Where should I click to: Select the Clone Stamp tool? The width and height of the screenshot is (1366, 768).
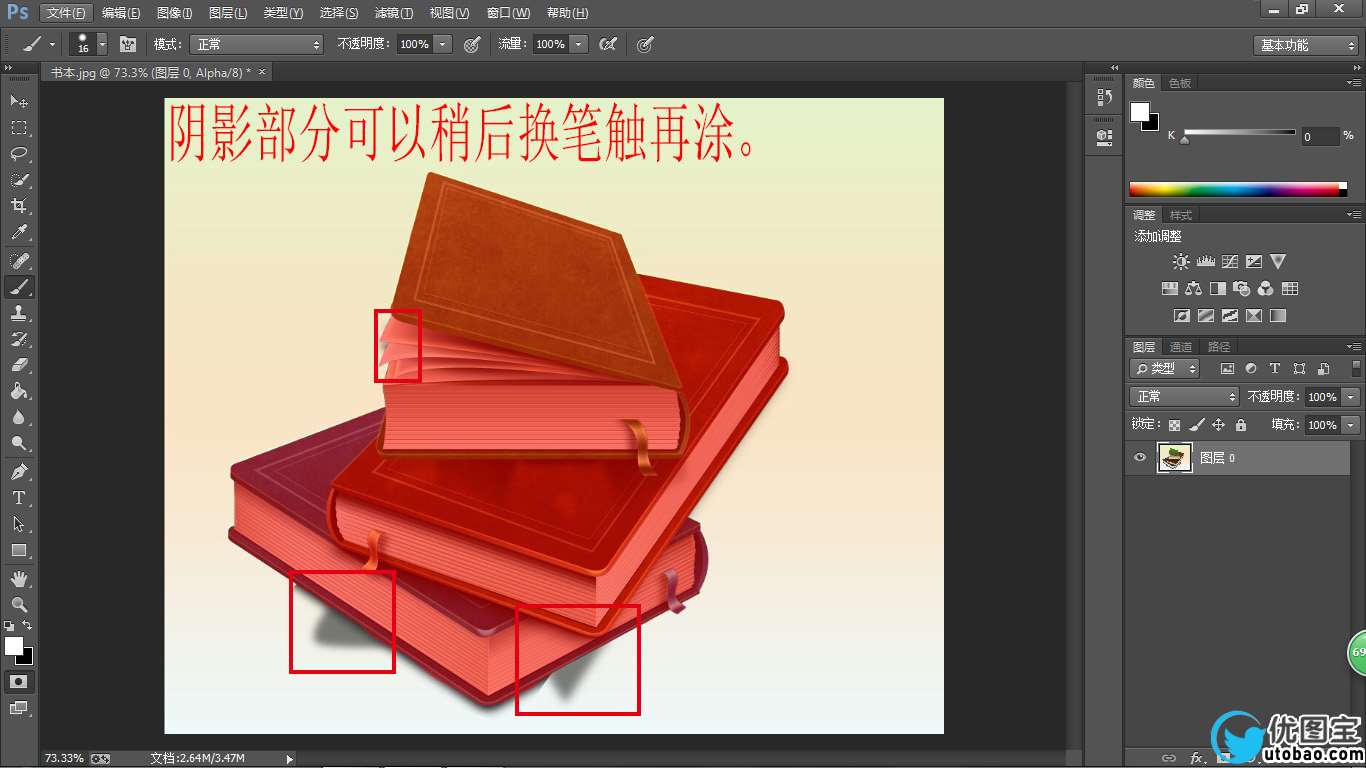coord(19,313)
